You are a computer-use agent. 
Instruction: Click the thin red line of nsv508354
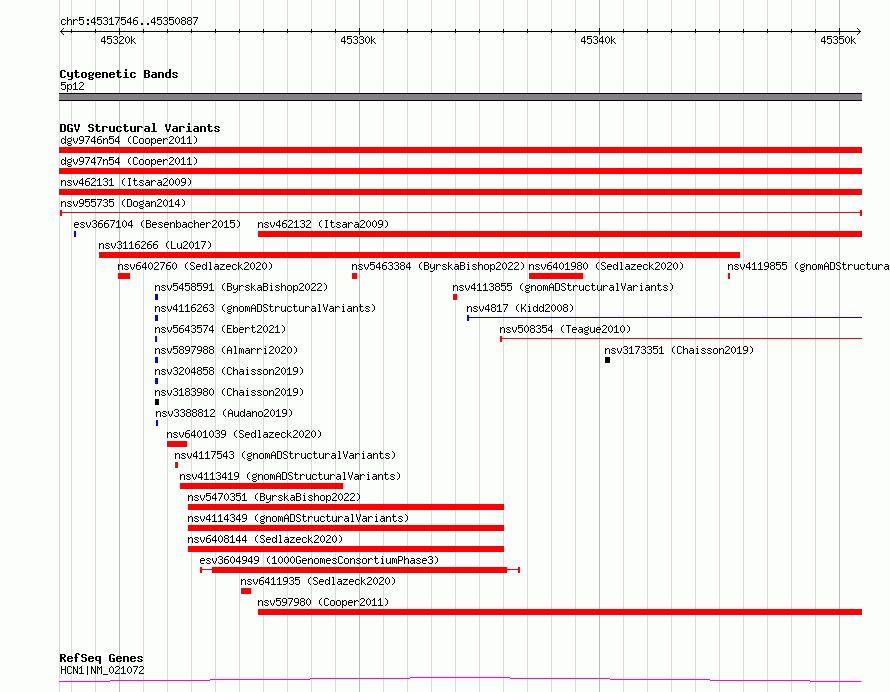tap(681, 339)
